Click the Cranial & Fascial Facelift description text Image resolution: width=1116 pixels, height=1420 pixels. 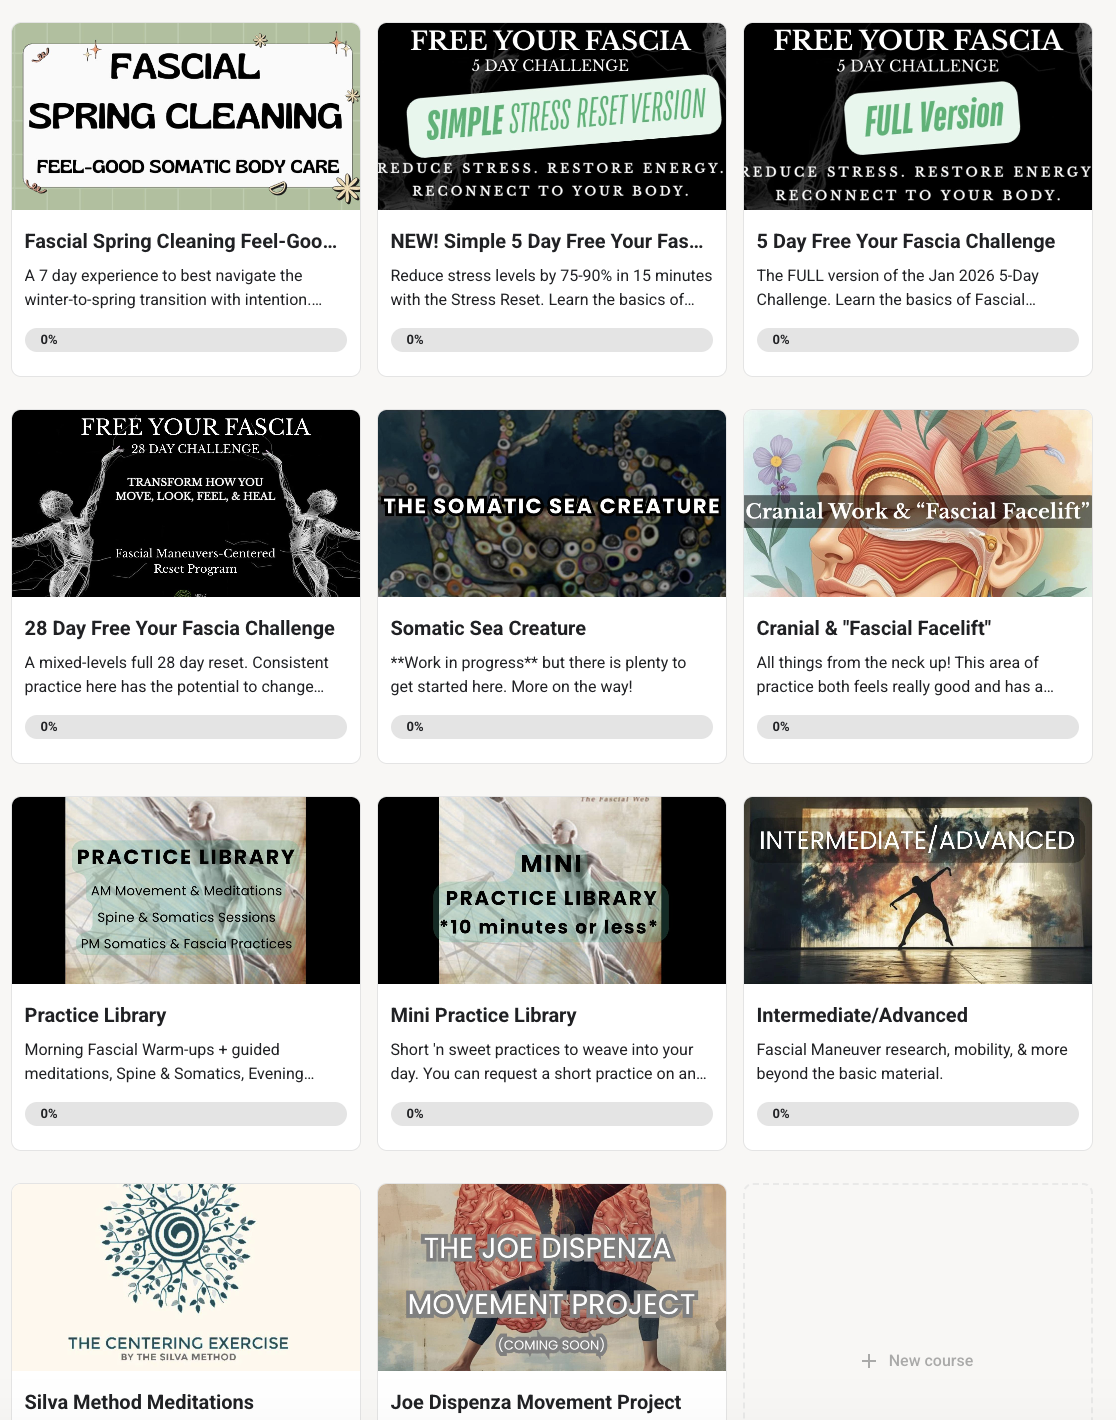(905, 675)
